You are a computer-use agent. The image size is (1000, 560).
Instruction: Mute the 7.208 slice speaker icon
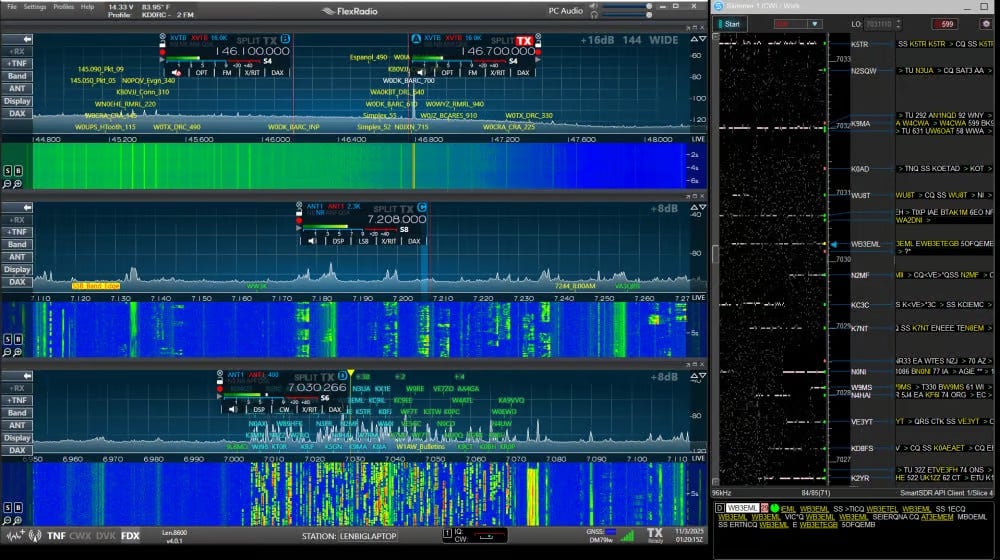(312, 241)
